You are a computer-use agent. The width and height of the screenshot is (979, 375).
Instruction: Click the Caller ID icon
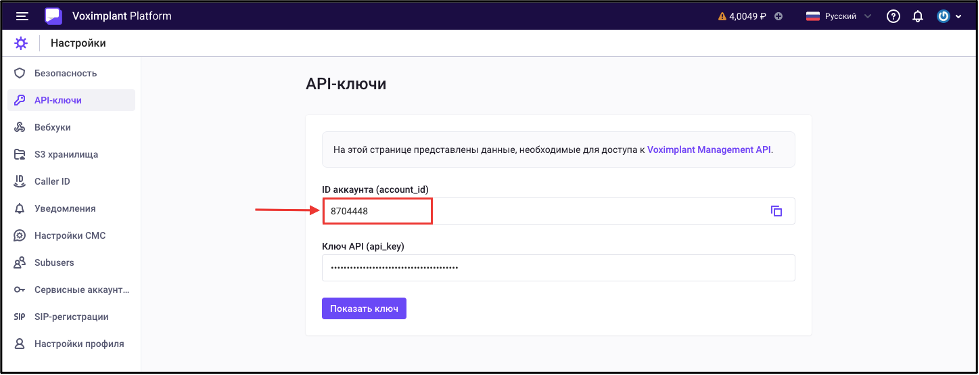(x=19, y=182)
